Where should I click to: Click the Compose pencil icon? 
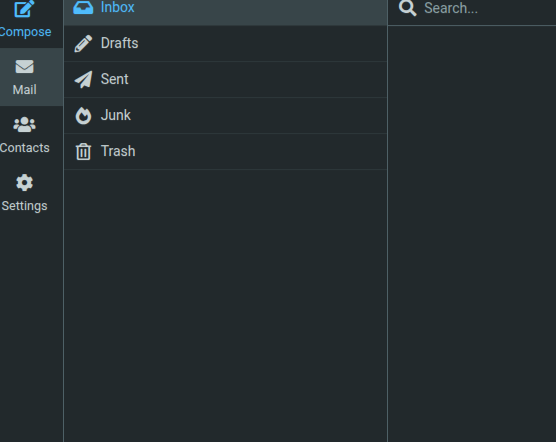(x=24, y=8)
